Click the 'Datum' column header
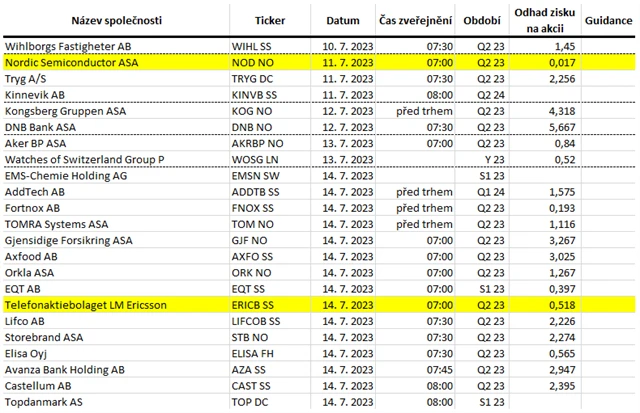Viewport: 640px width, 413px height. pos(344,20)
